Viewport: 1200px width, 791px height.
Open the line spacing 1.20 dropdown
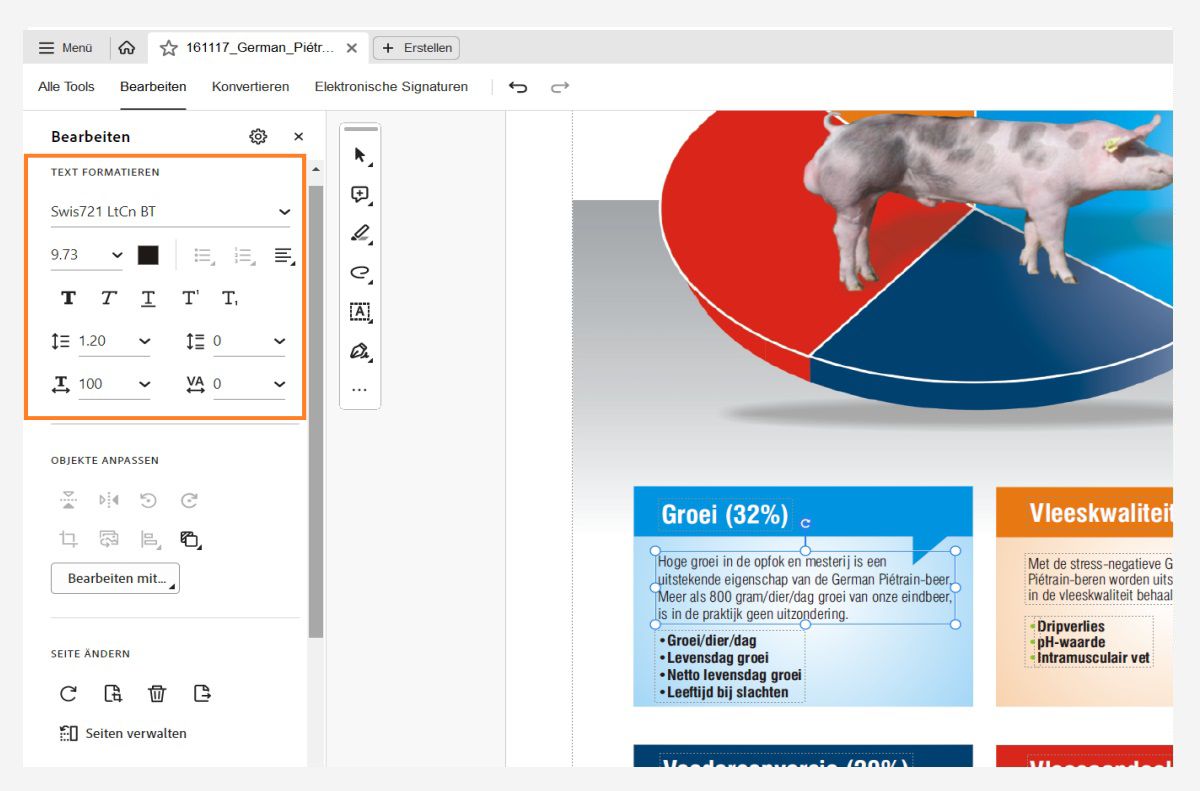114,341
